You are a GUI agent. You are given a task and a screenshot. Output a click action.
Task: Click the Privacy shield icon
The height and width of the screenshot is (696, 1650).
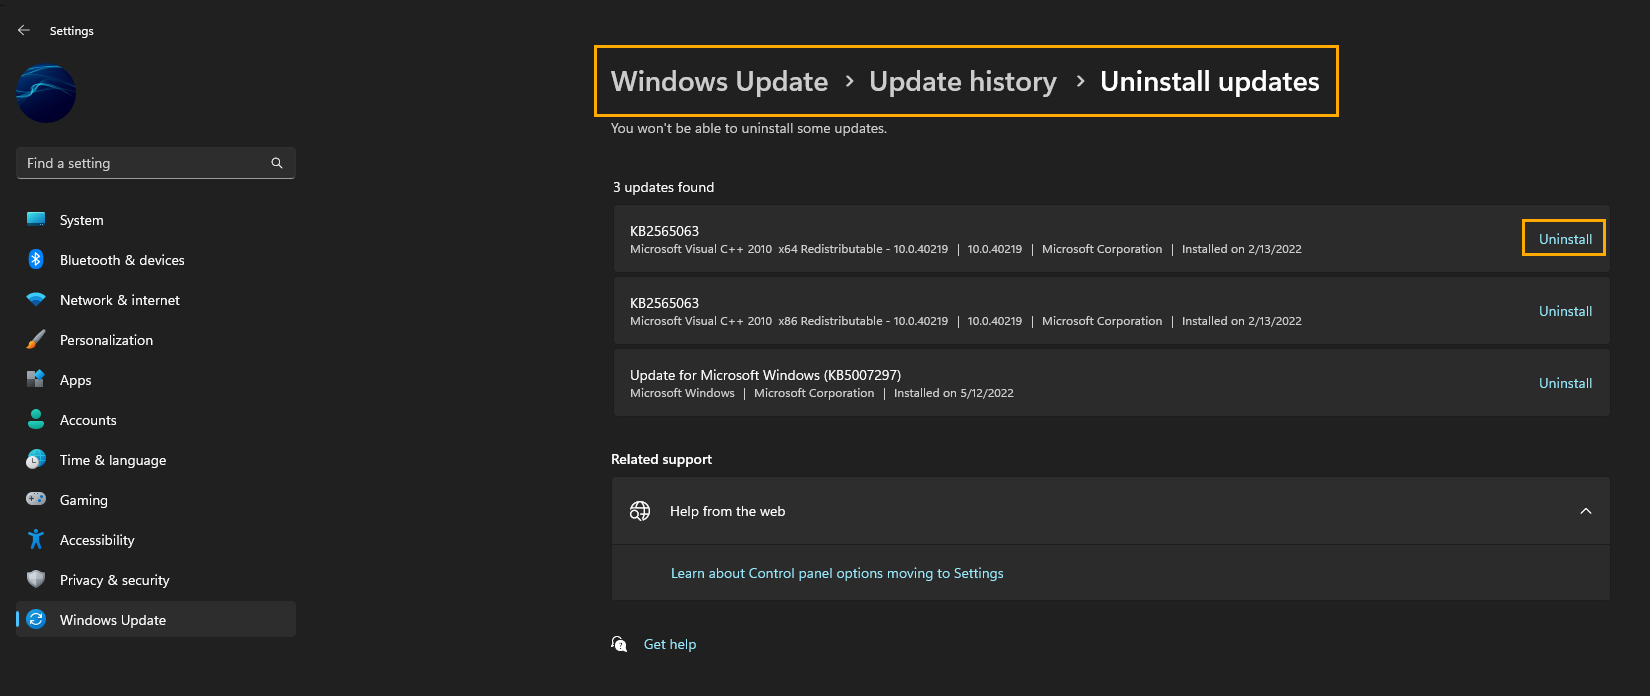click(x=36, y=580)
